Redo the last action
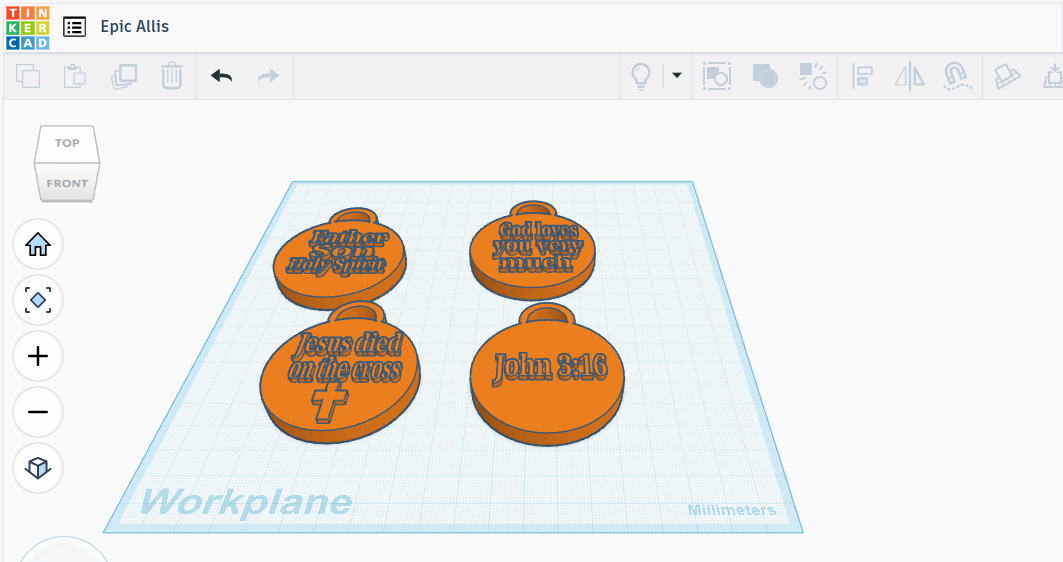1063x562 pixels. [x=268, y=76]
